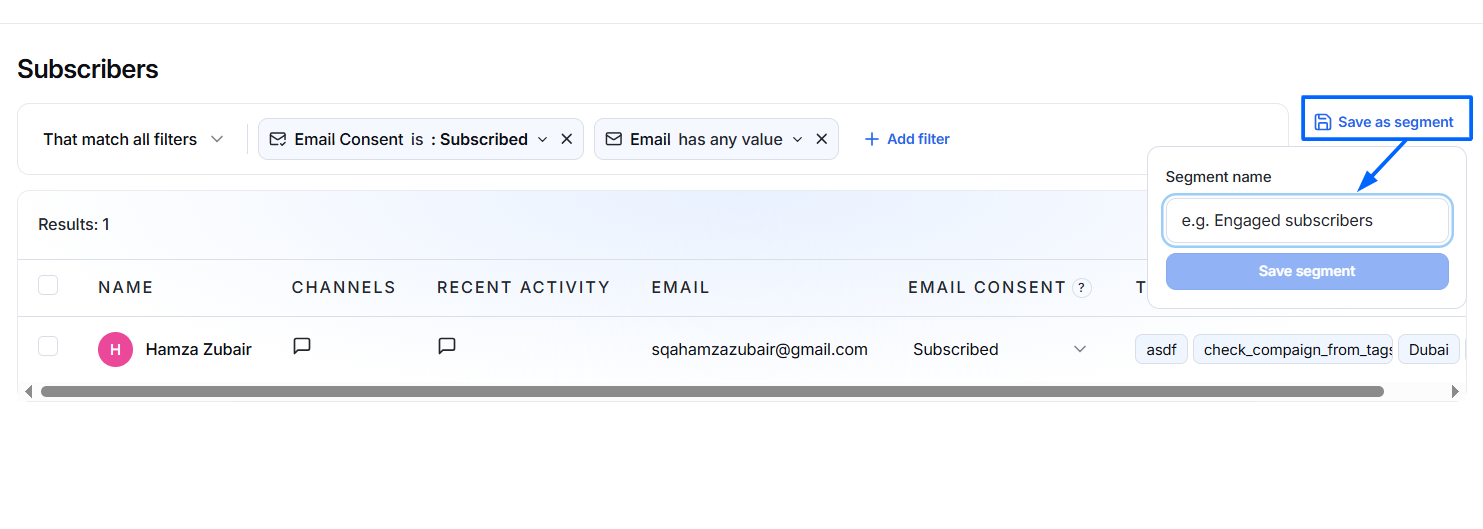Click the horizontal scrollbar left arrow

[x=28, y=391]
